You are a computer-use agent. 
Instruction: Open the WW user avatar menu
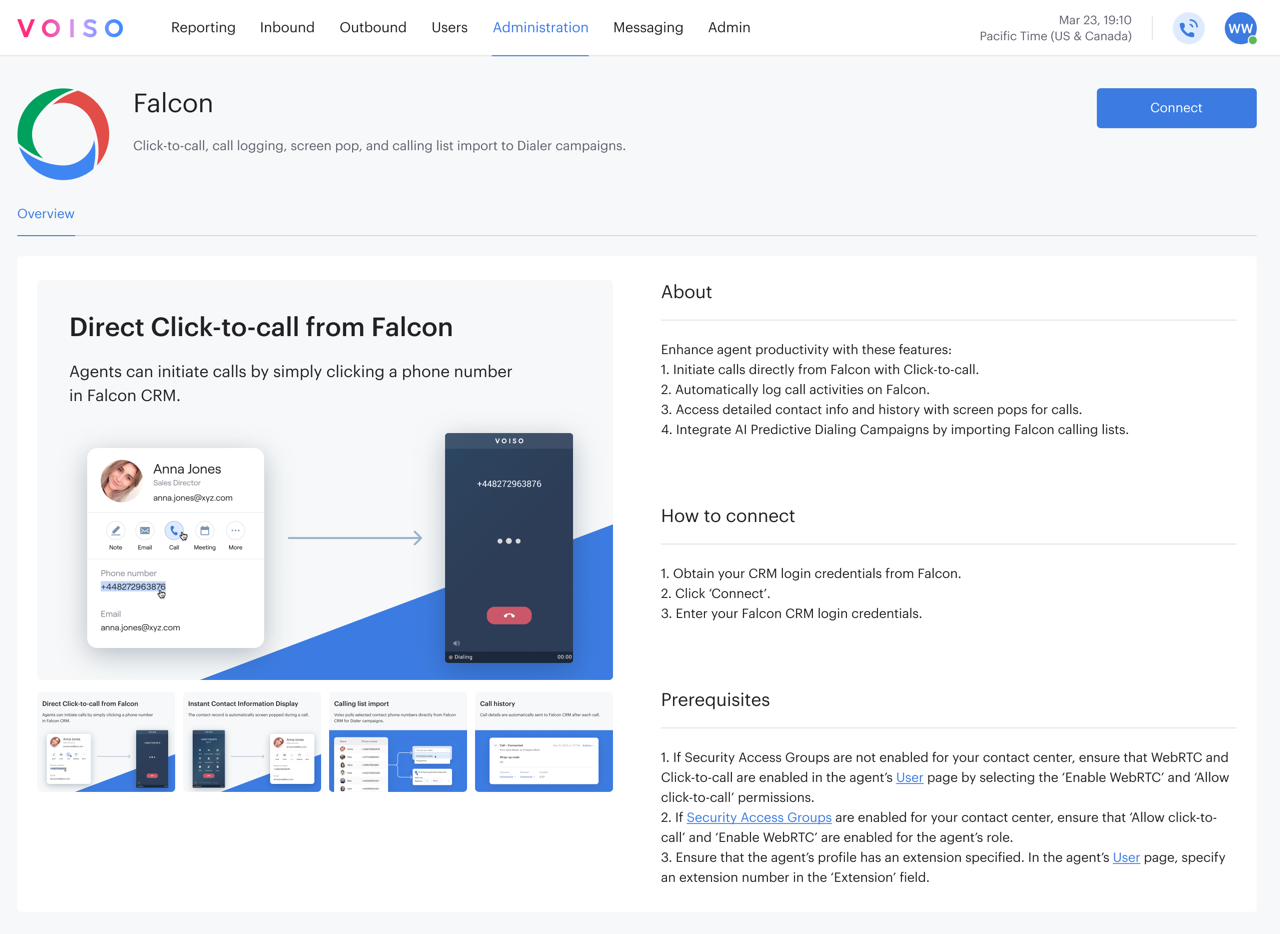click(1241, 28)
